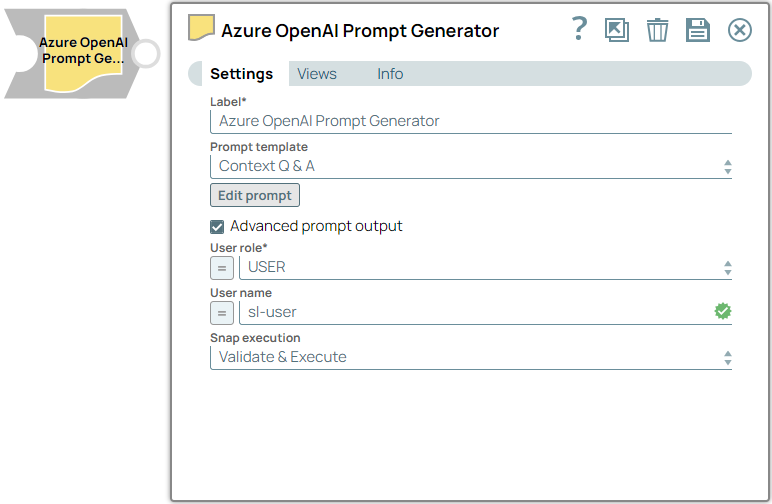Viewport: 772px width, 504px height.
Task: Select the Azure OpenAI Prompt Generator snap on canvas
Action: [83, 53]
